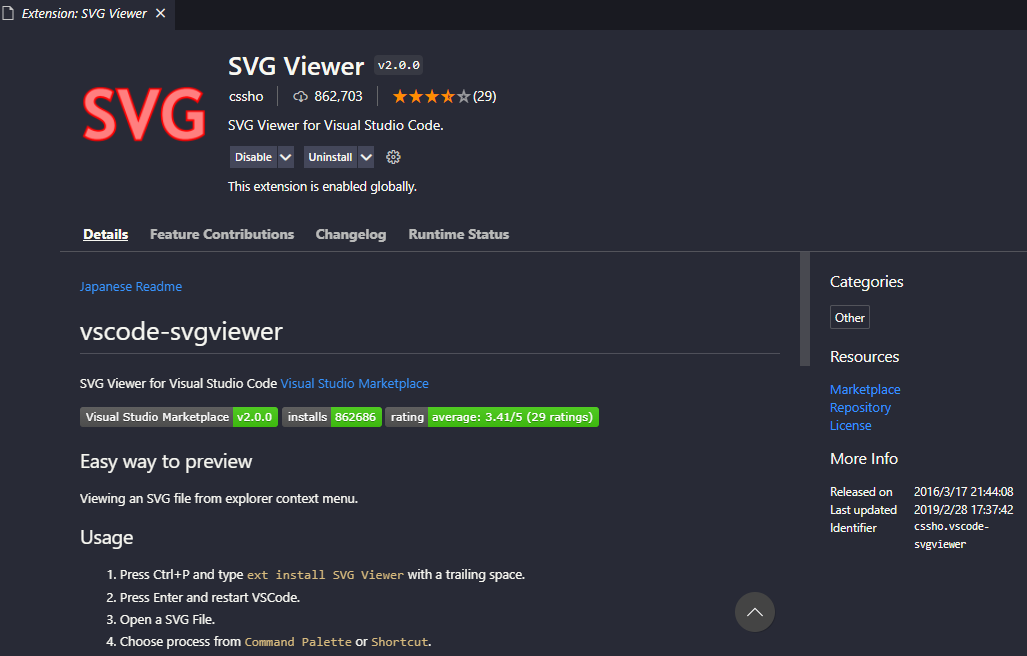This screenshot has width=1027, height=656.
Task: Click the Other category tag
Action: tap(849, 317)
